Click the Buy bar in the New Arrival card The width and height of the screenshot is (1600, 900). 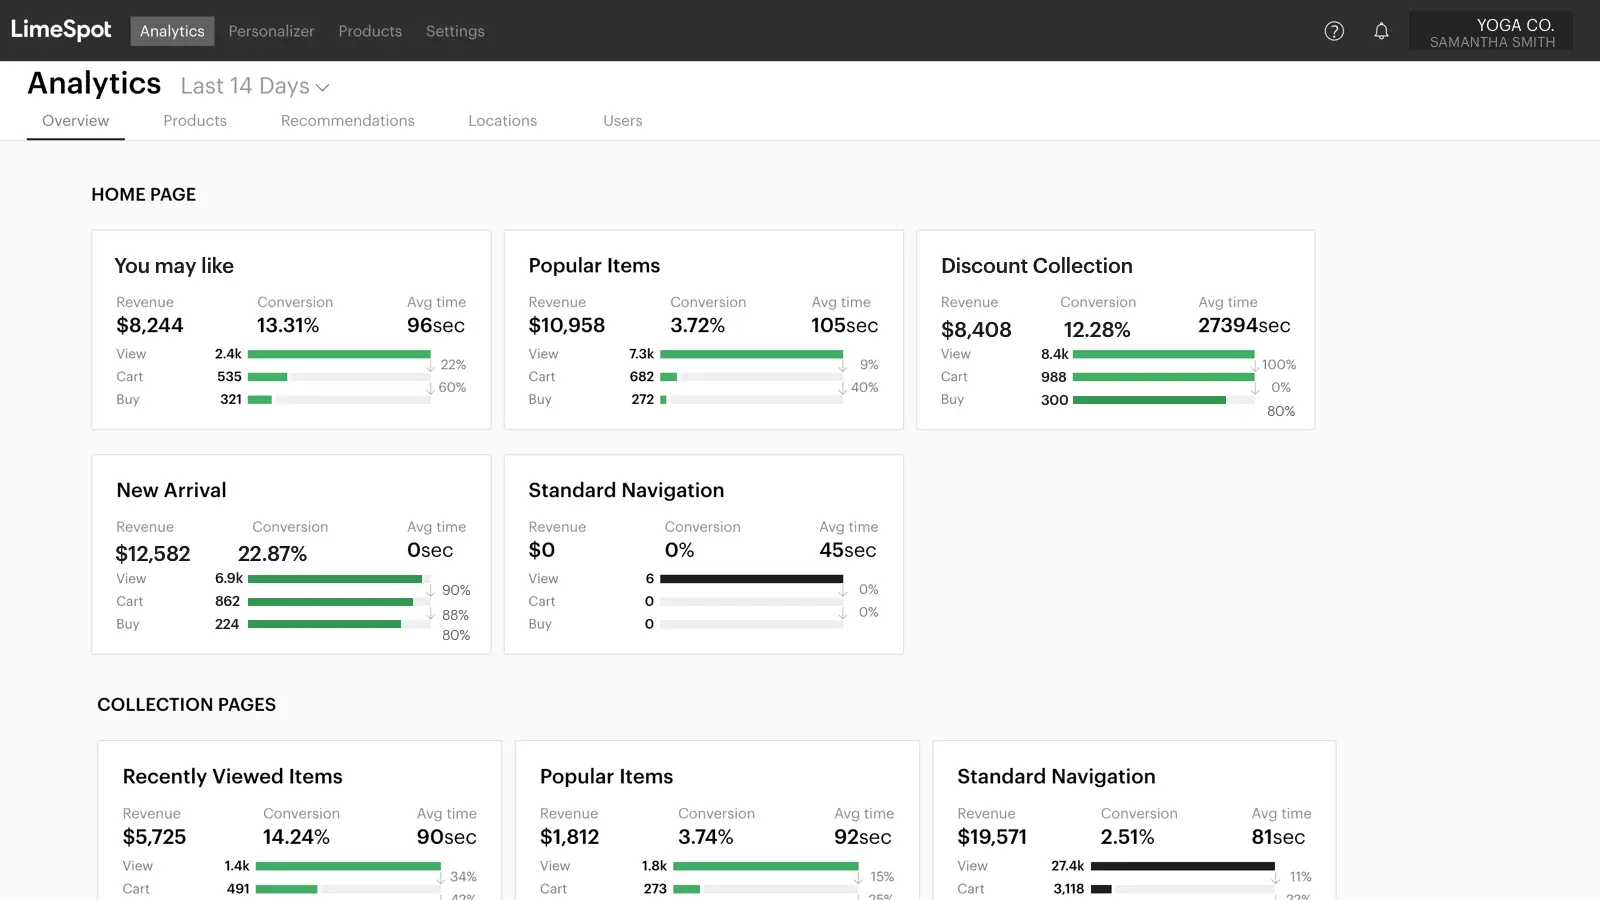click(339, 624)
